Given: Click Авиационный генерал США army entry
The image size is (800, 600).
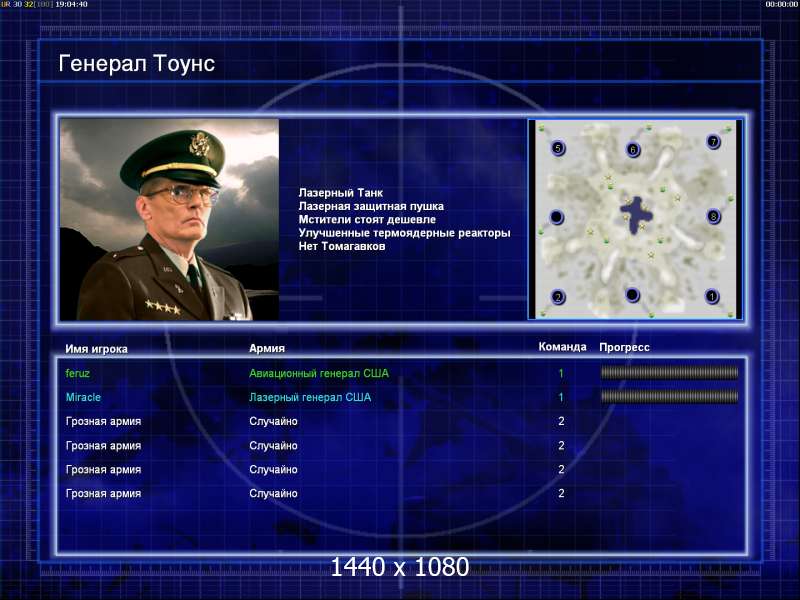Looking at the screenshot, I should tap(319, 373).
